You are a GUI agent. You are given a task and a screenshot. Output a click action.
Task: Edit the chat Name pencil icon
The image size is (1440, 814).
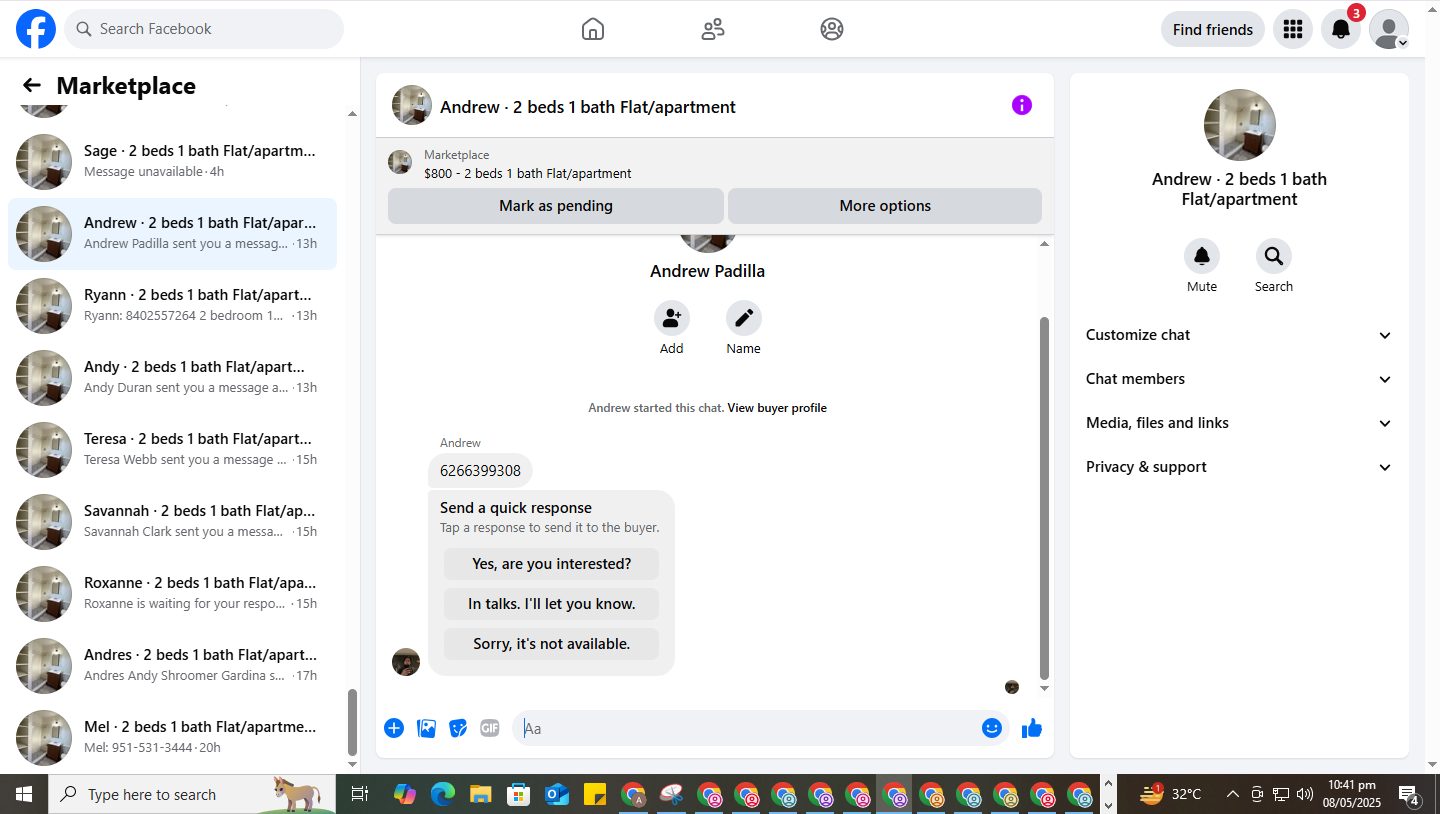click(x=744, y=318)
